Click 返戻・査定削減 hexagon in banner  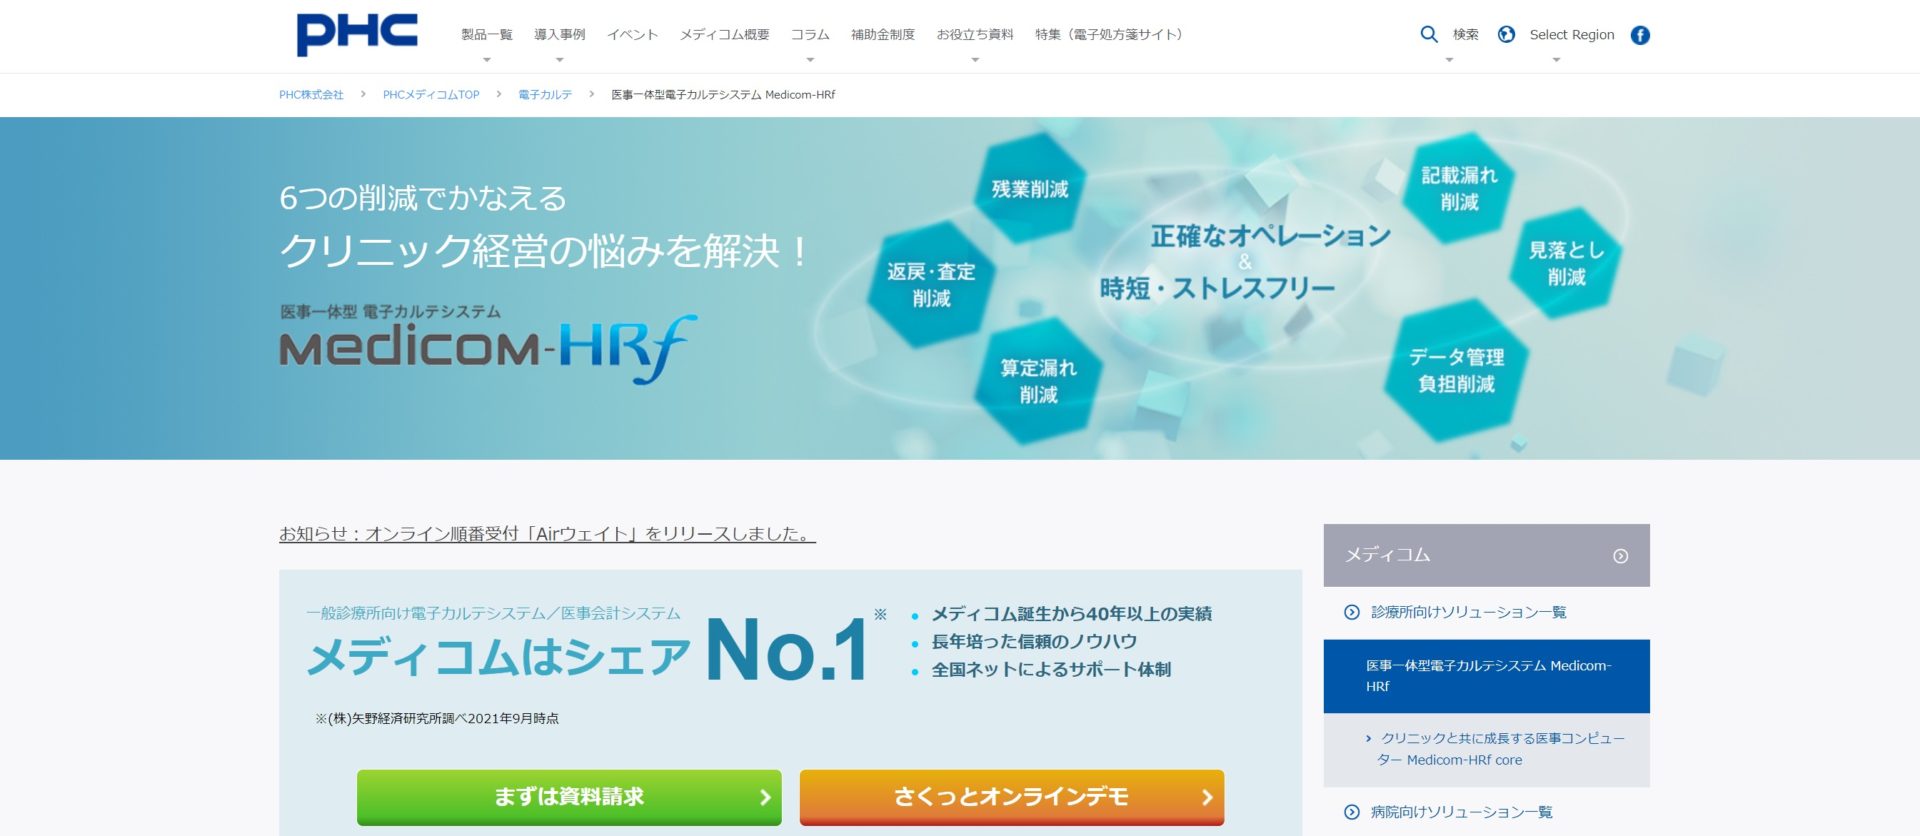coord(931,285)
